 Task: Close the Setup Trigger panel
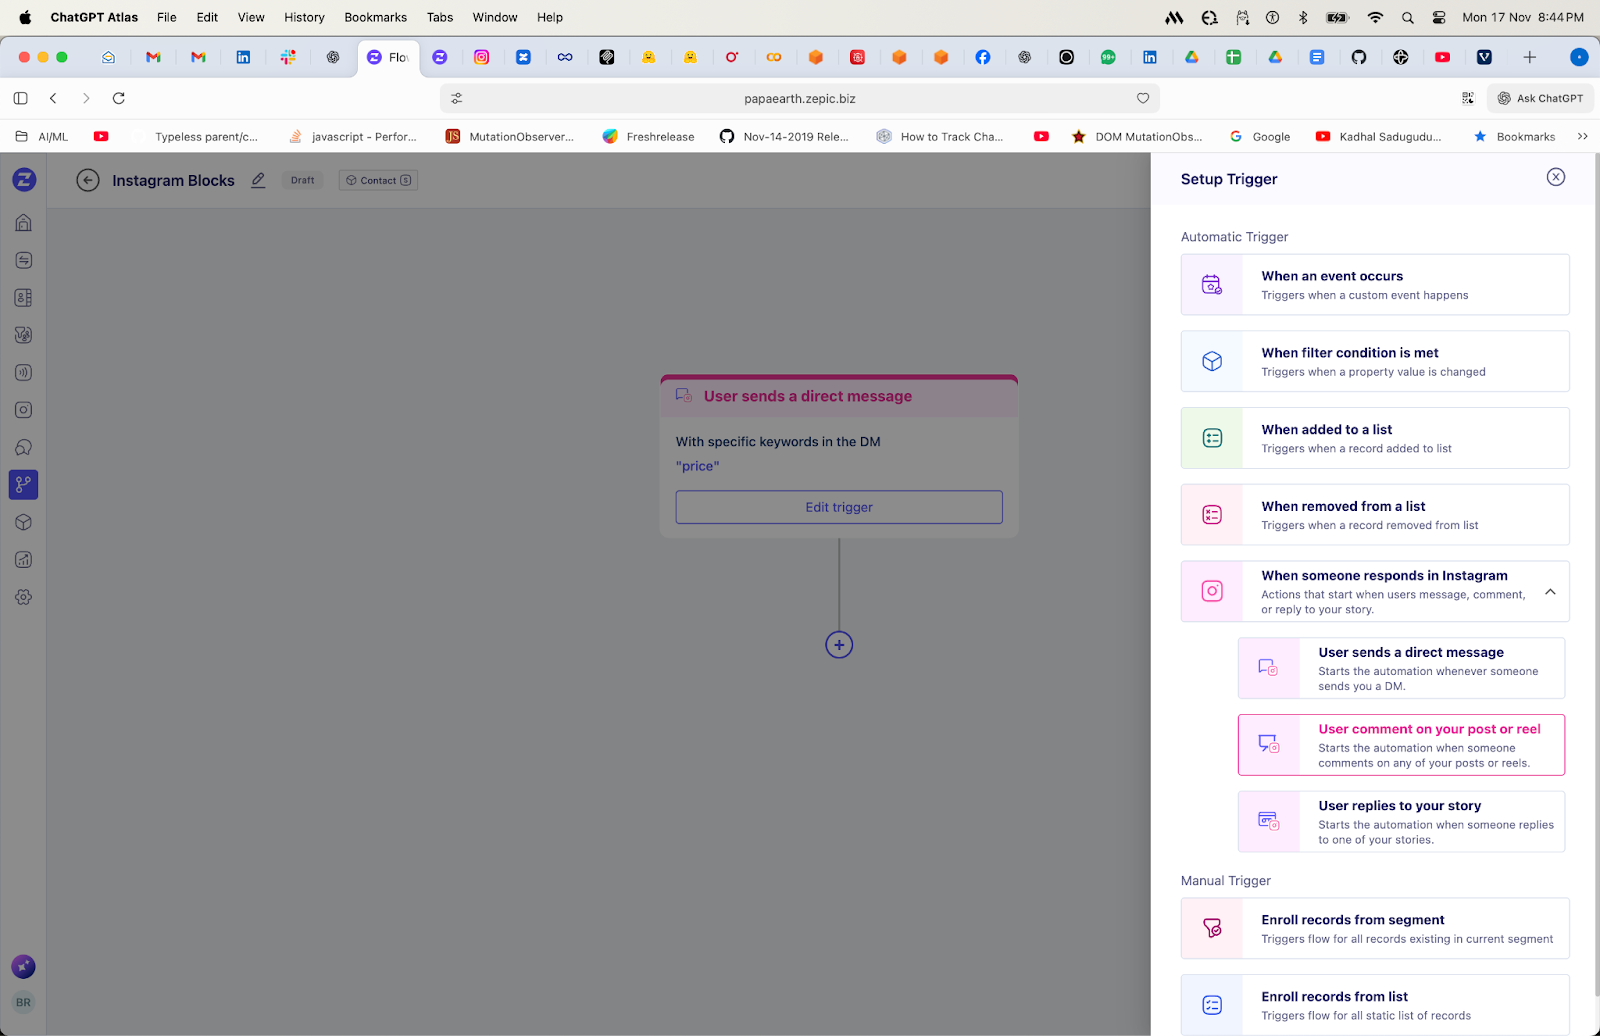(x=1556, y=177)
